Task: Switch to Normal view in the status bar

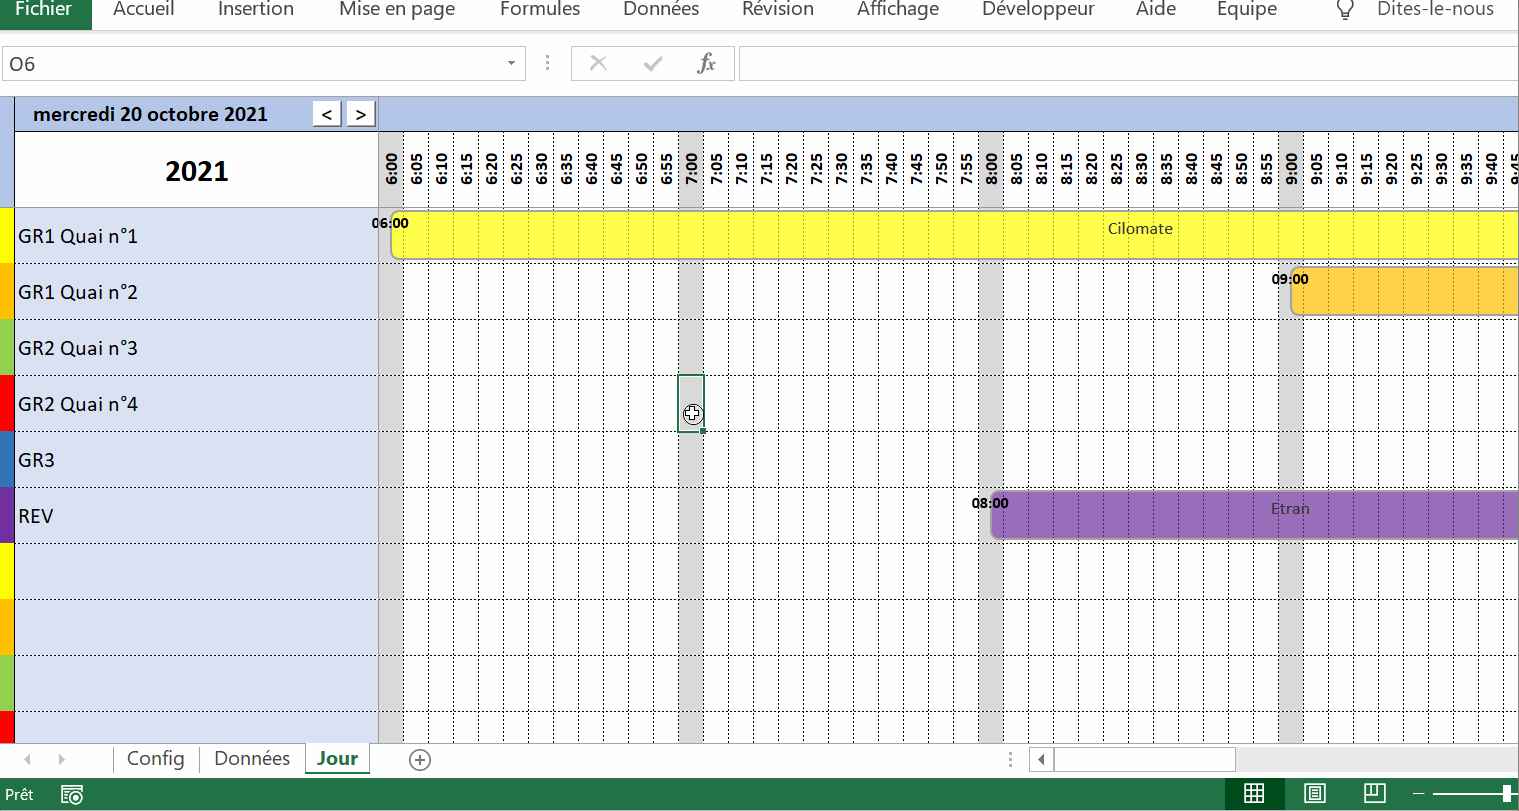Action: coord(1254,794)
